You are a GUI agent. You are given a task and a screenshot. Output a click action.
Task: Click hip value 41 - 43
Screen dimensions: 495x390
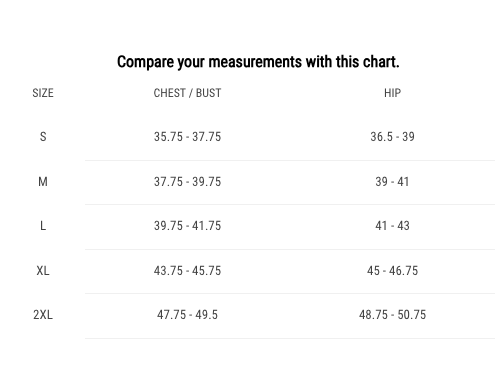tap(392, 226)
